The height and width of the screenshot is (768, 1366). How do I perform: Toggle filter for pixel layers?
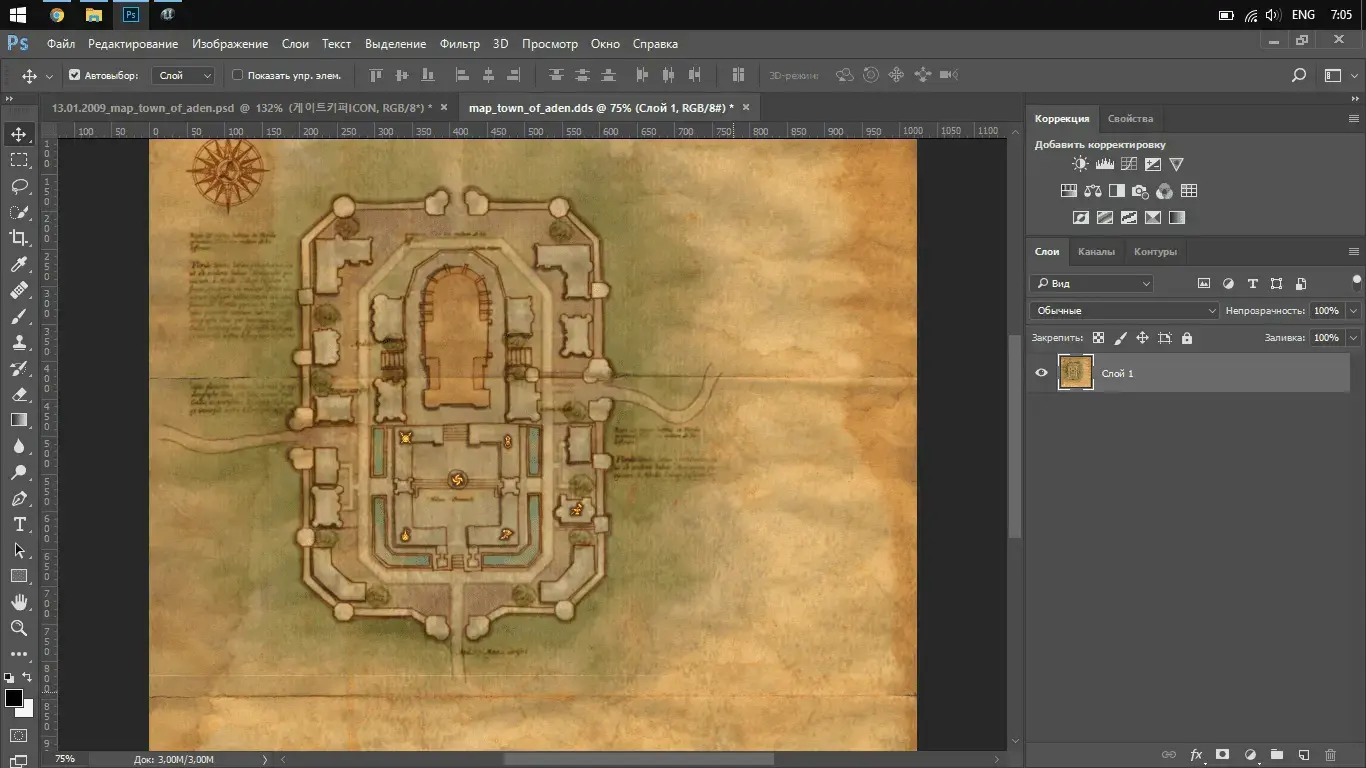(x=1203, y=284)
